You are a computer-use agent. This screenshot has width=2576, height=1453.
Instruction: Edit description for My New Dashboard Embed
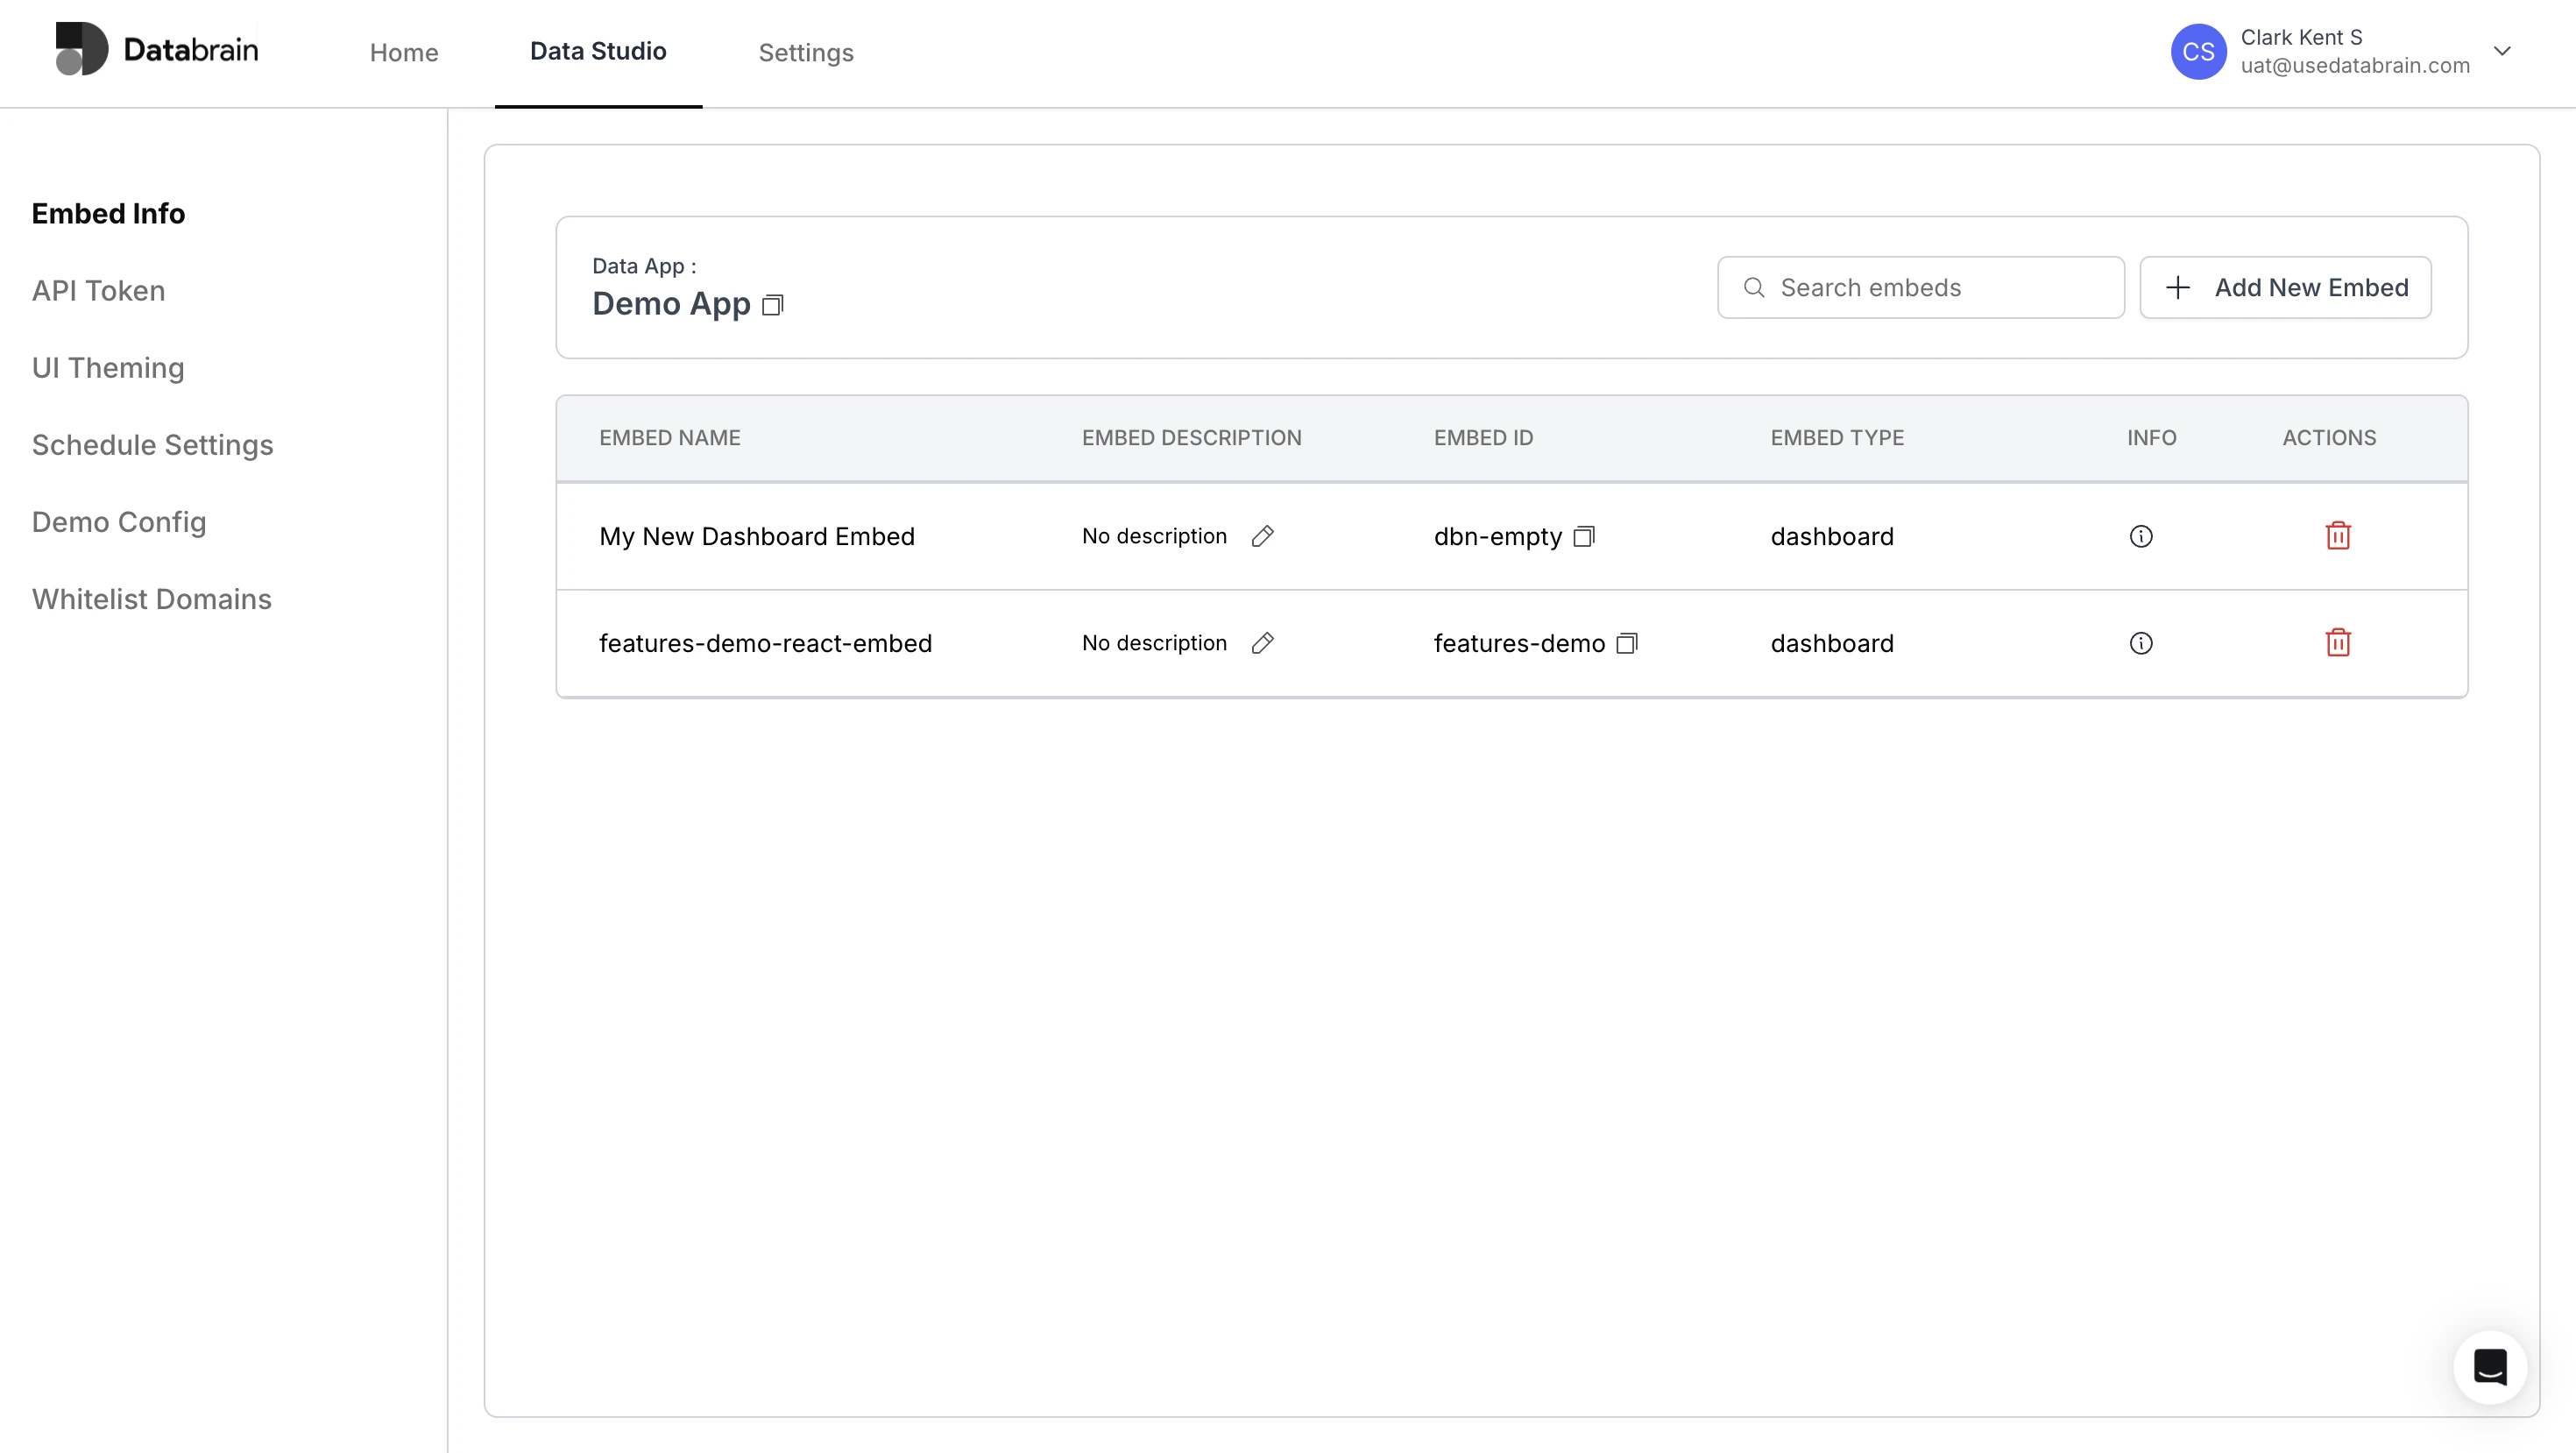pyautogui.click(x=1262, y=537)
